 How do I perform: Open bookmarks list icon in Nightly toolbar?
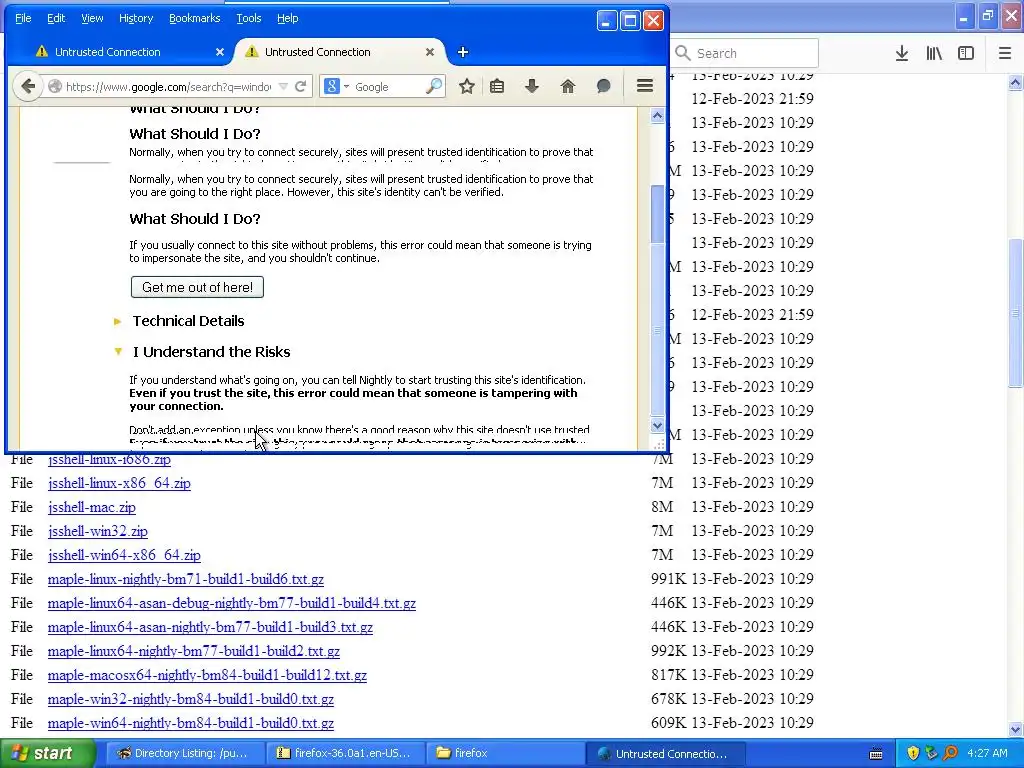coord(497,86)
